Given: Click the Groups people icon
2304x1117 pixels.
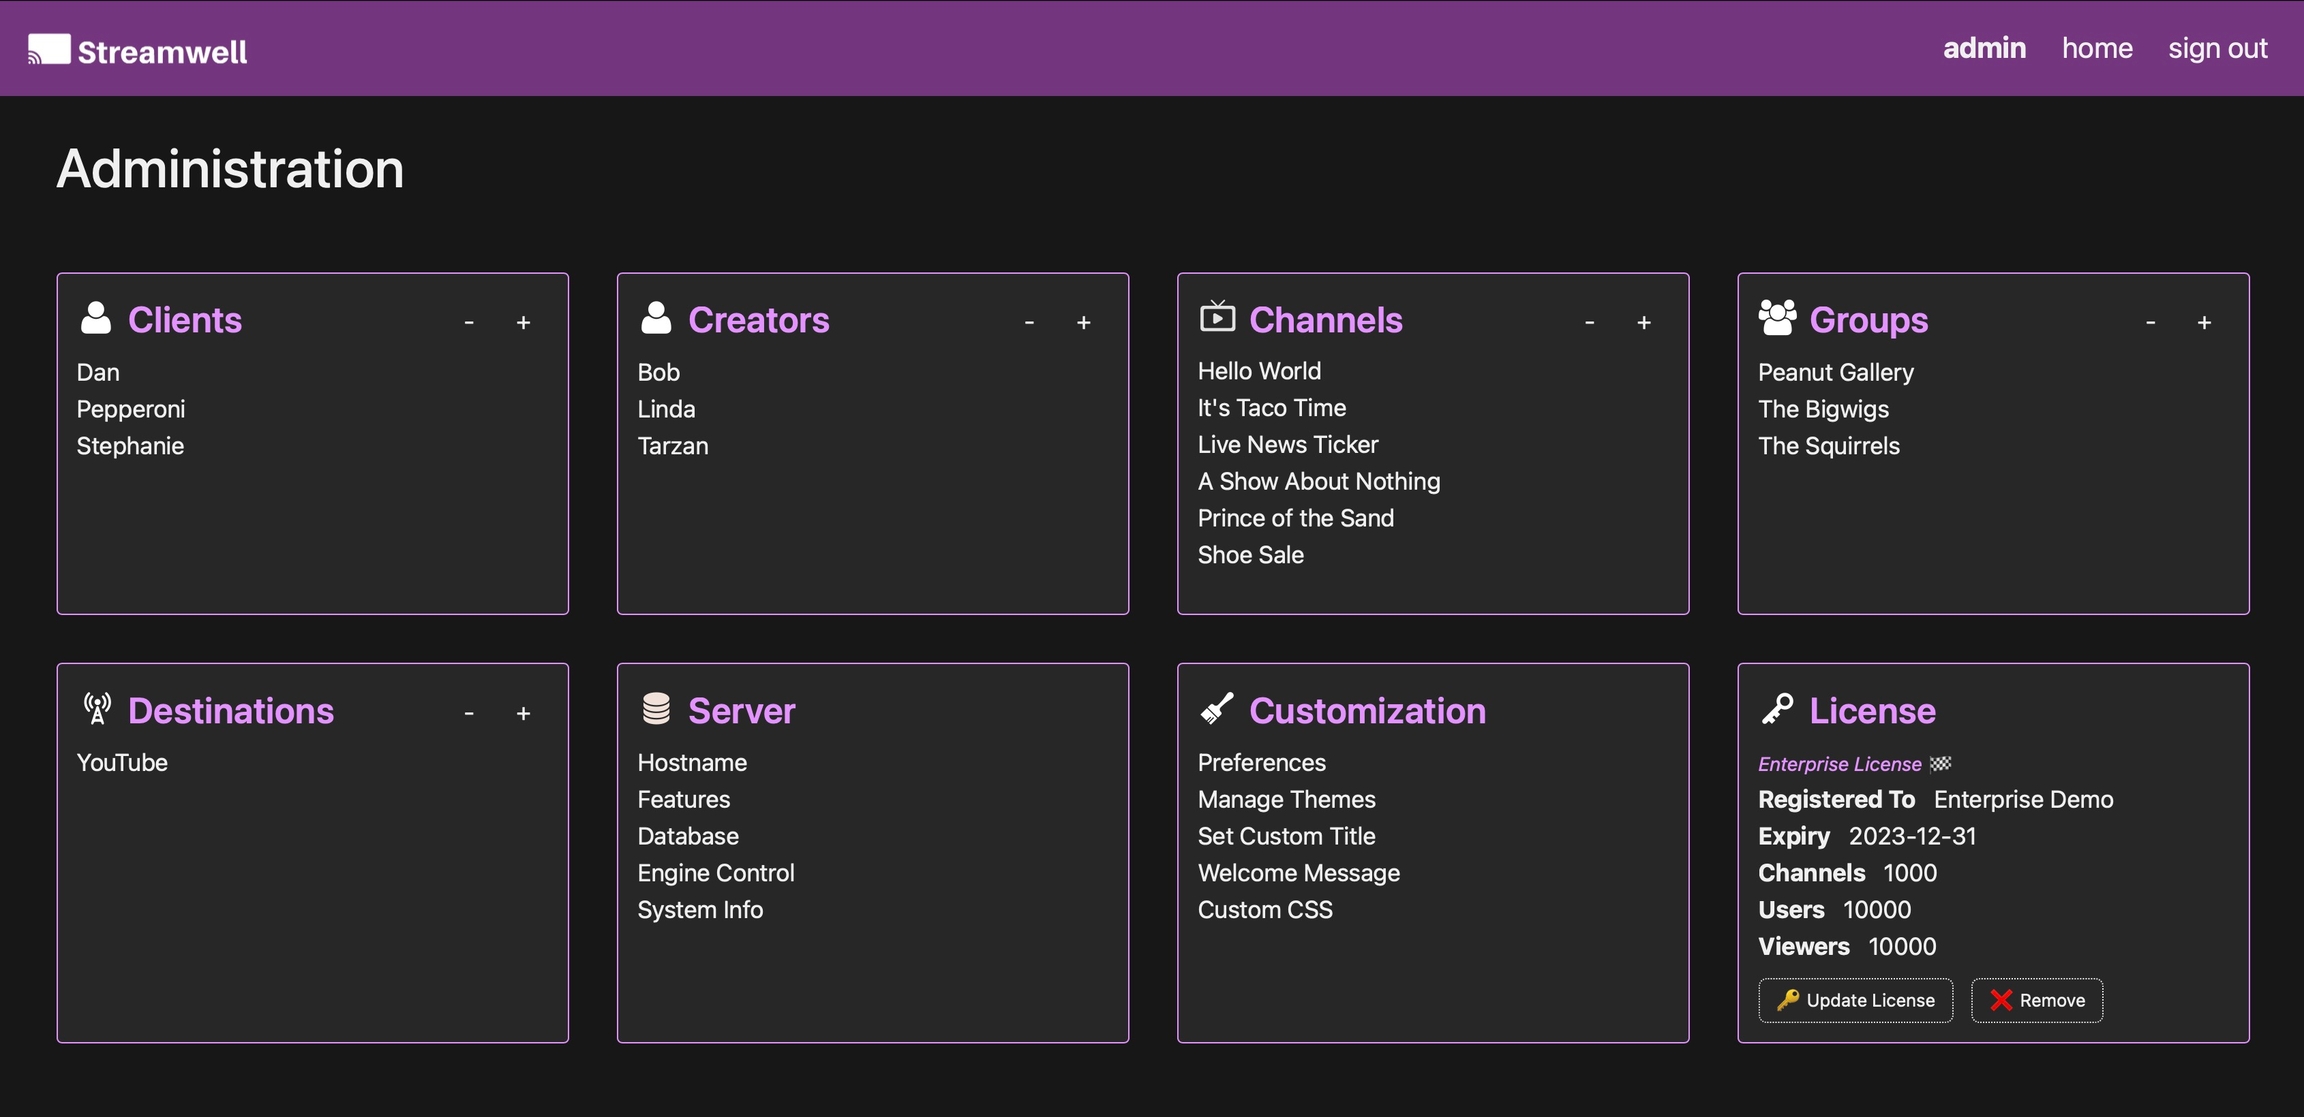Looking at the screenshot, I should coord(1777,318).
